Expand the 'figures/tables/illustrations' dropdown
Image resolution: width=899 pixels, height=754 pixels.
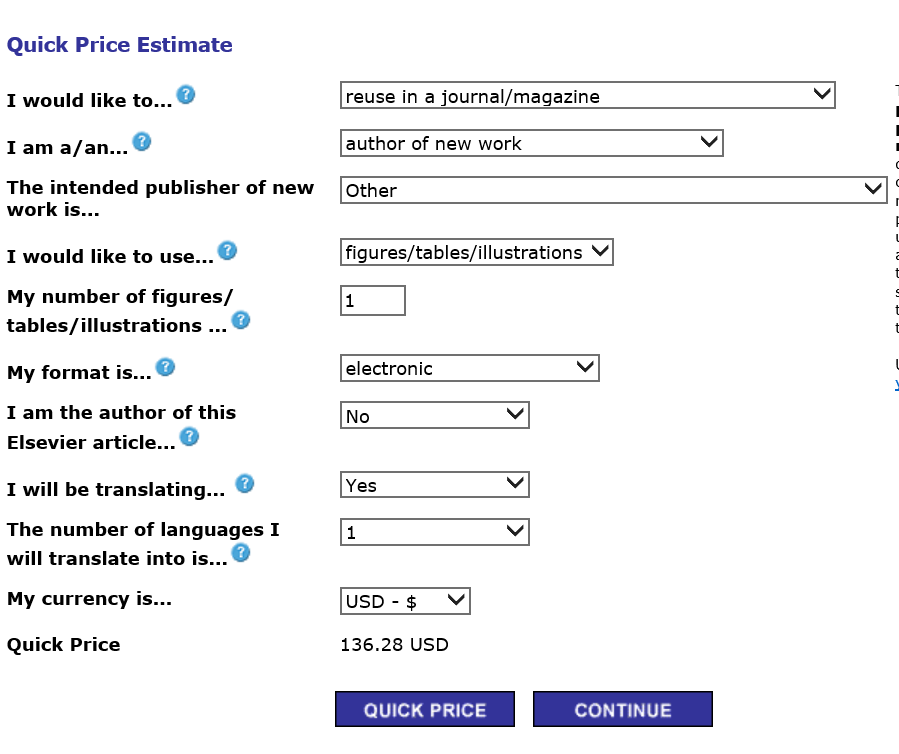[476, 253]
